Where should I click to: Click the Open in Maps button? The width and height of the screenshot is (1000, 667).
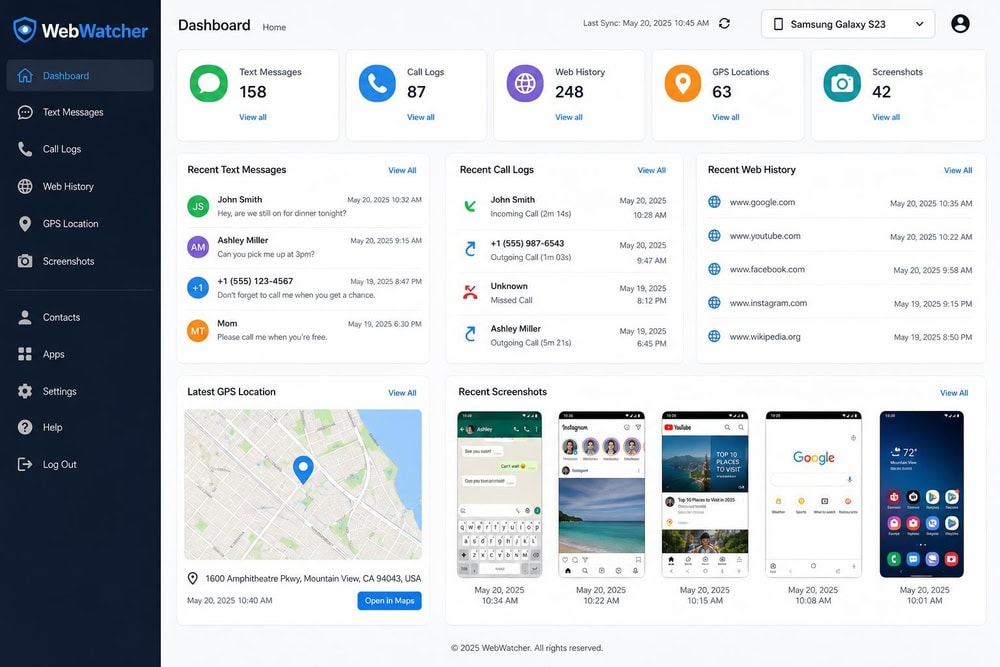[x=389, y=601]
